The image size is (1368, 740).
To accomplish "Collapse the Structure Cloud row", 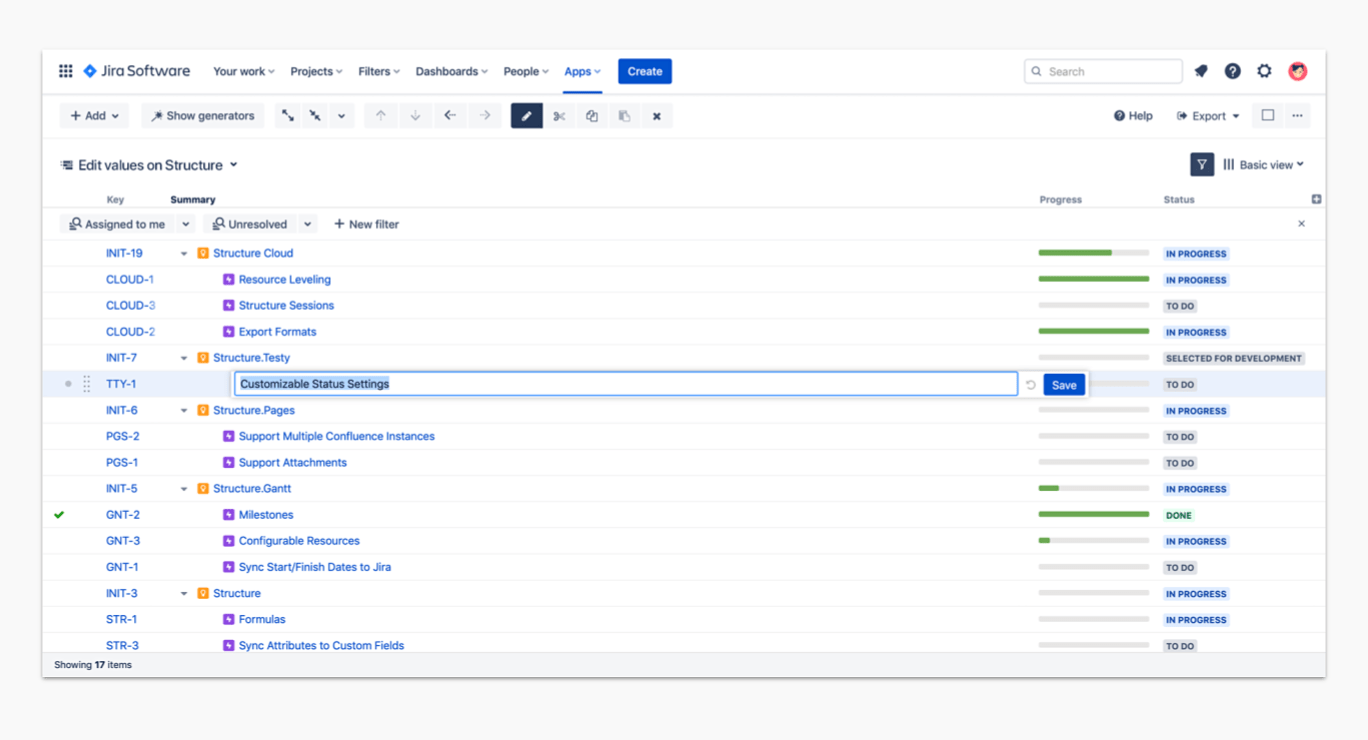I will click(184, 254).
